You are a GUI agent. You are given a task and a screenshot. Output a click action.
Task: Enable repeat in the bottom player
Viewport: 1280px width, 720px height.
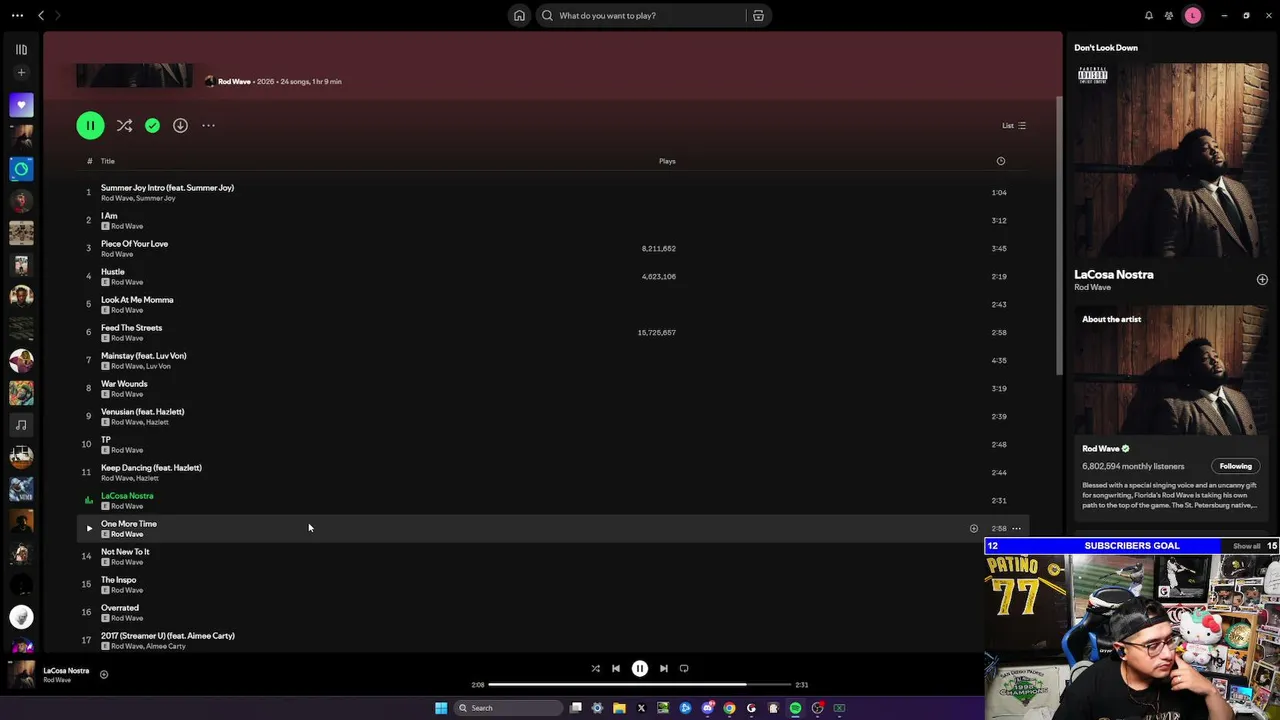coord(684,668)
